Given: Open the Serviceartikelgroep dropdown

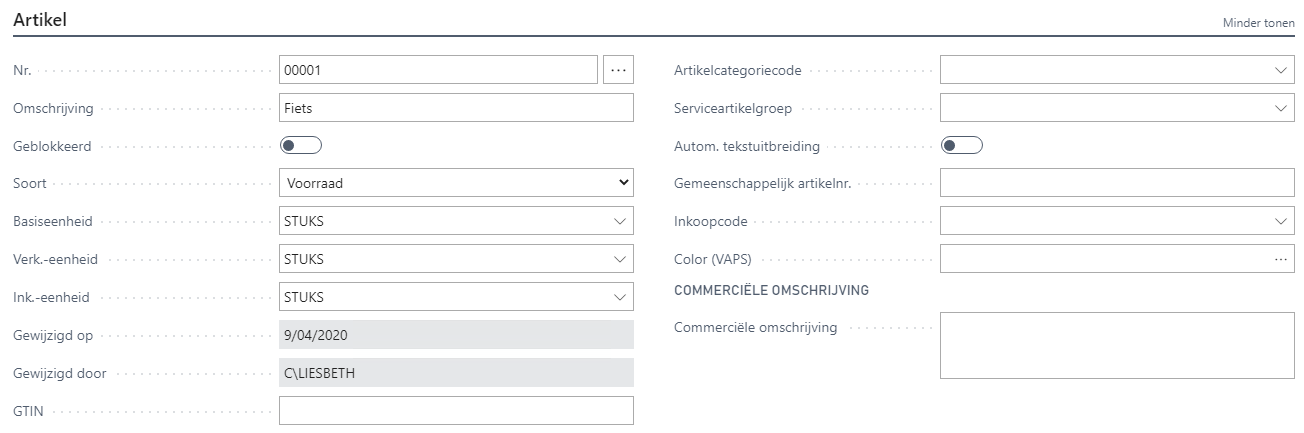Looking at the screenshot, I should [x=1281, y=108].
